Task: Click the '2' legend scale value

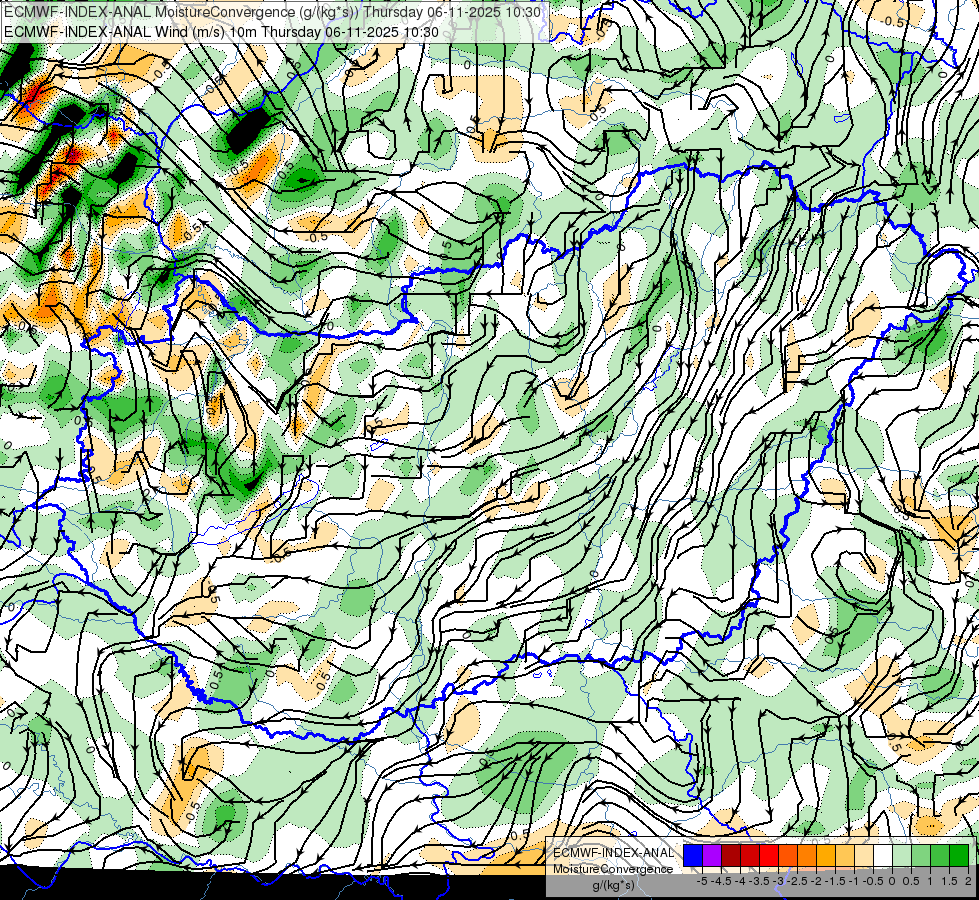Action: click(x=968, y=881)
